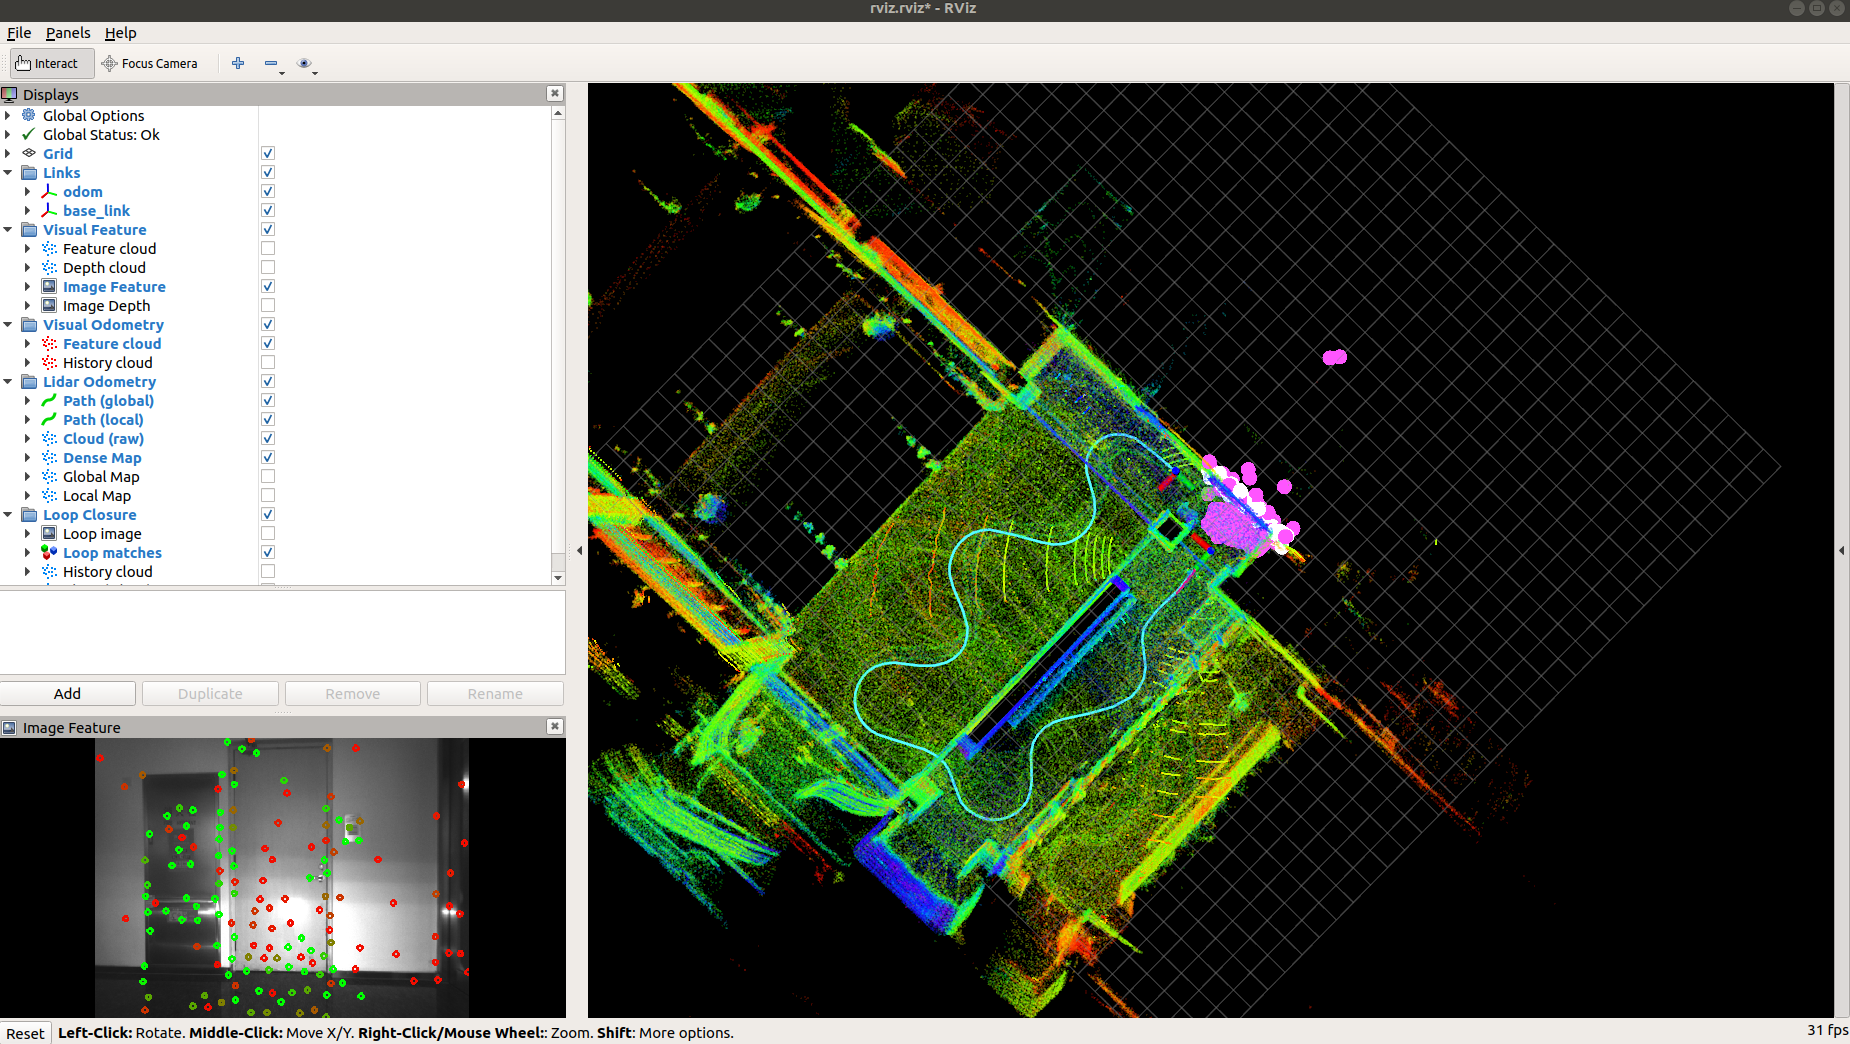The height and width of the screenshot is (1044, 1850).
Task: Click the Add display button
Action: click(68, 693)
